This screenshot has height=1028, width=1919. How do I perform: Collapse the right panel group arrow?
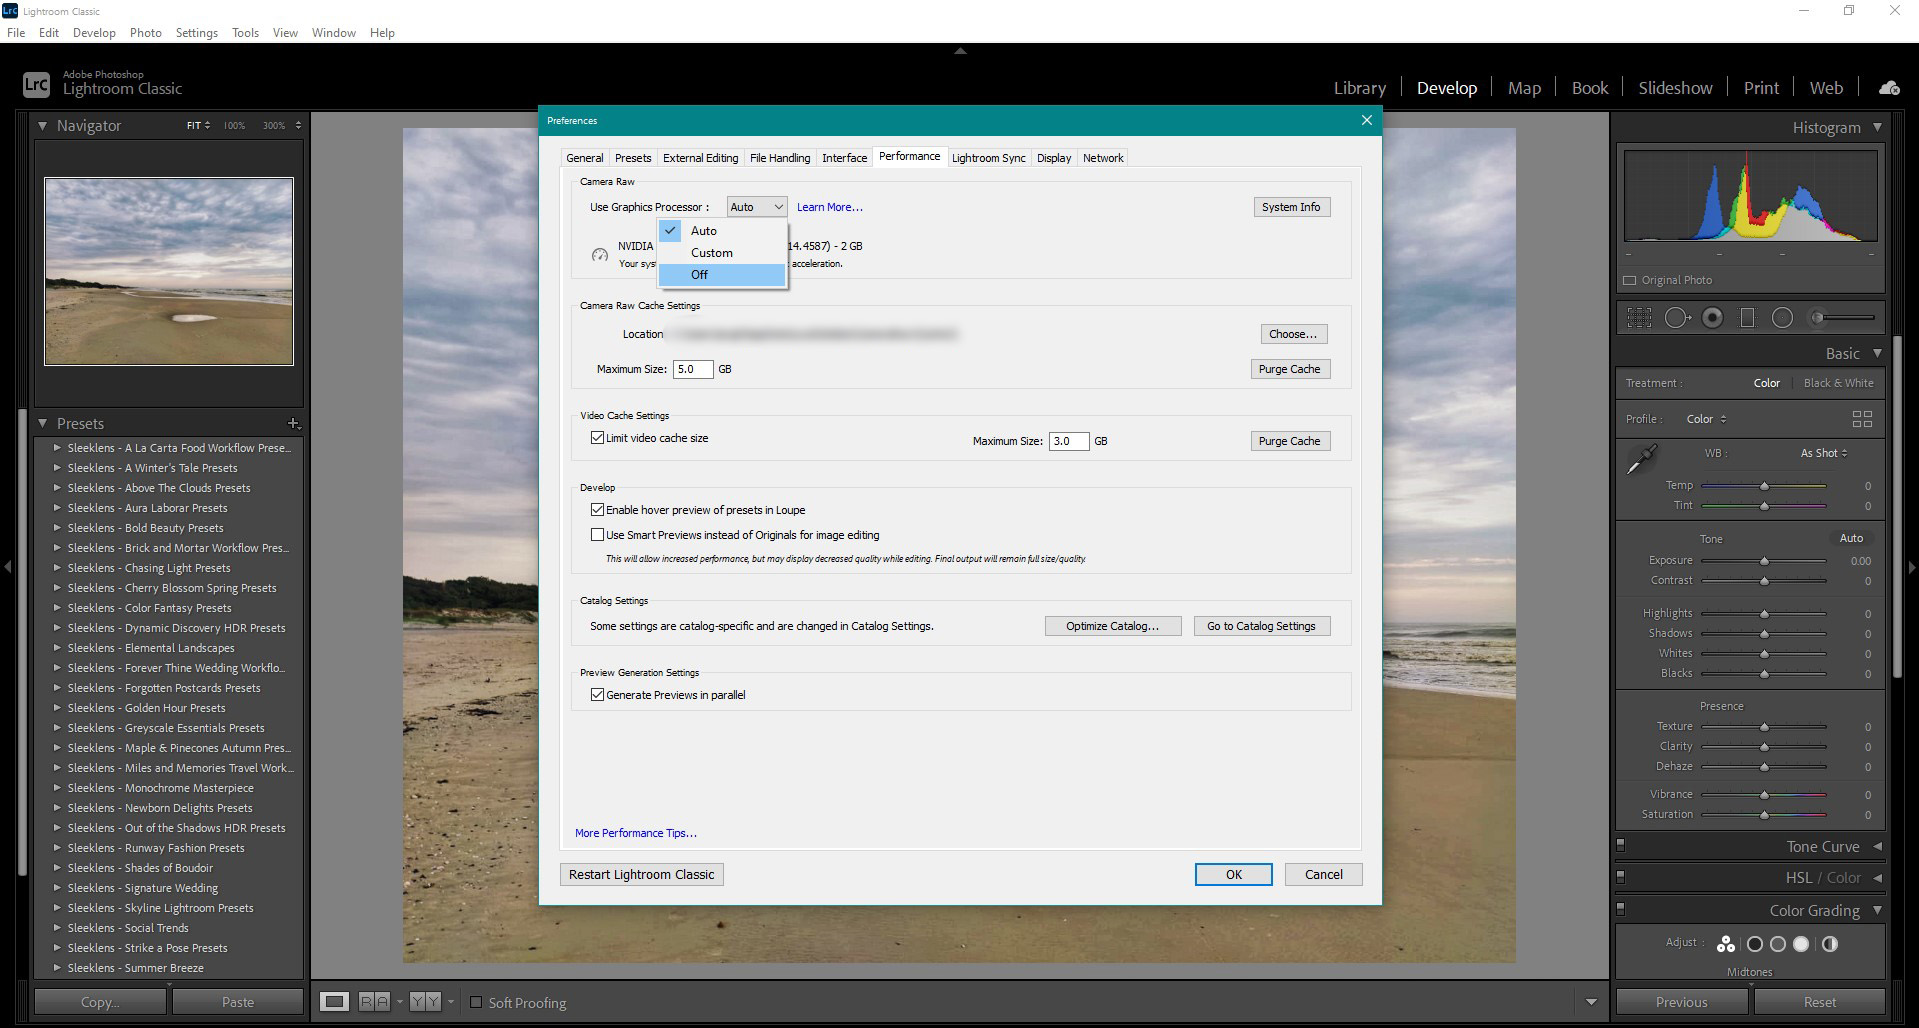pyautogui.click(x=1912, y=567)
